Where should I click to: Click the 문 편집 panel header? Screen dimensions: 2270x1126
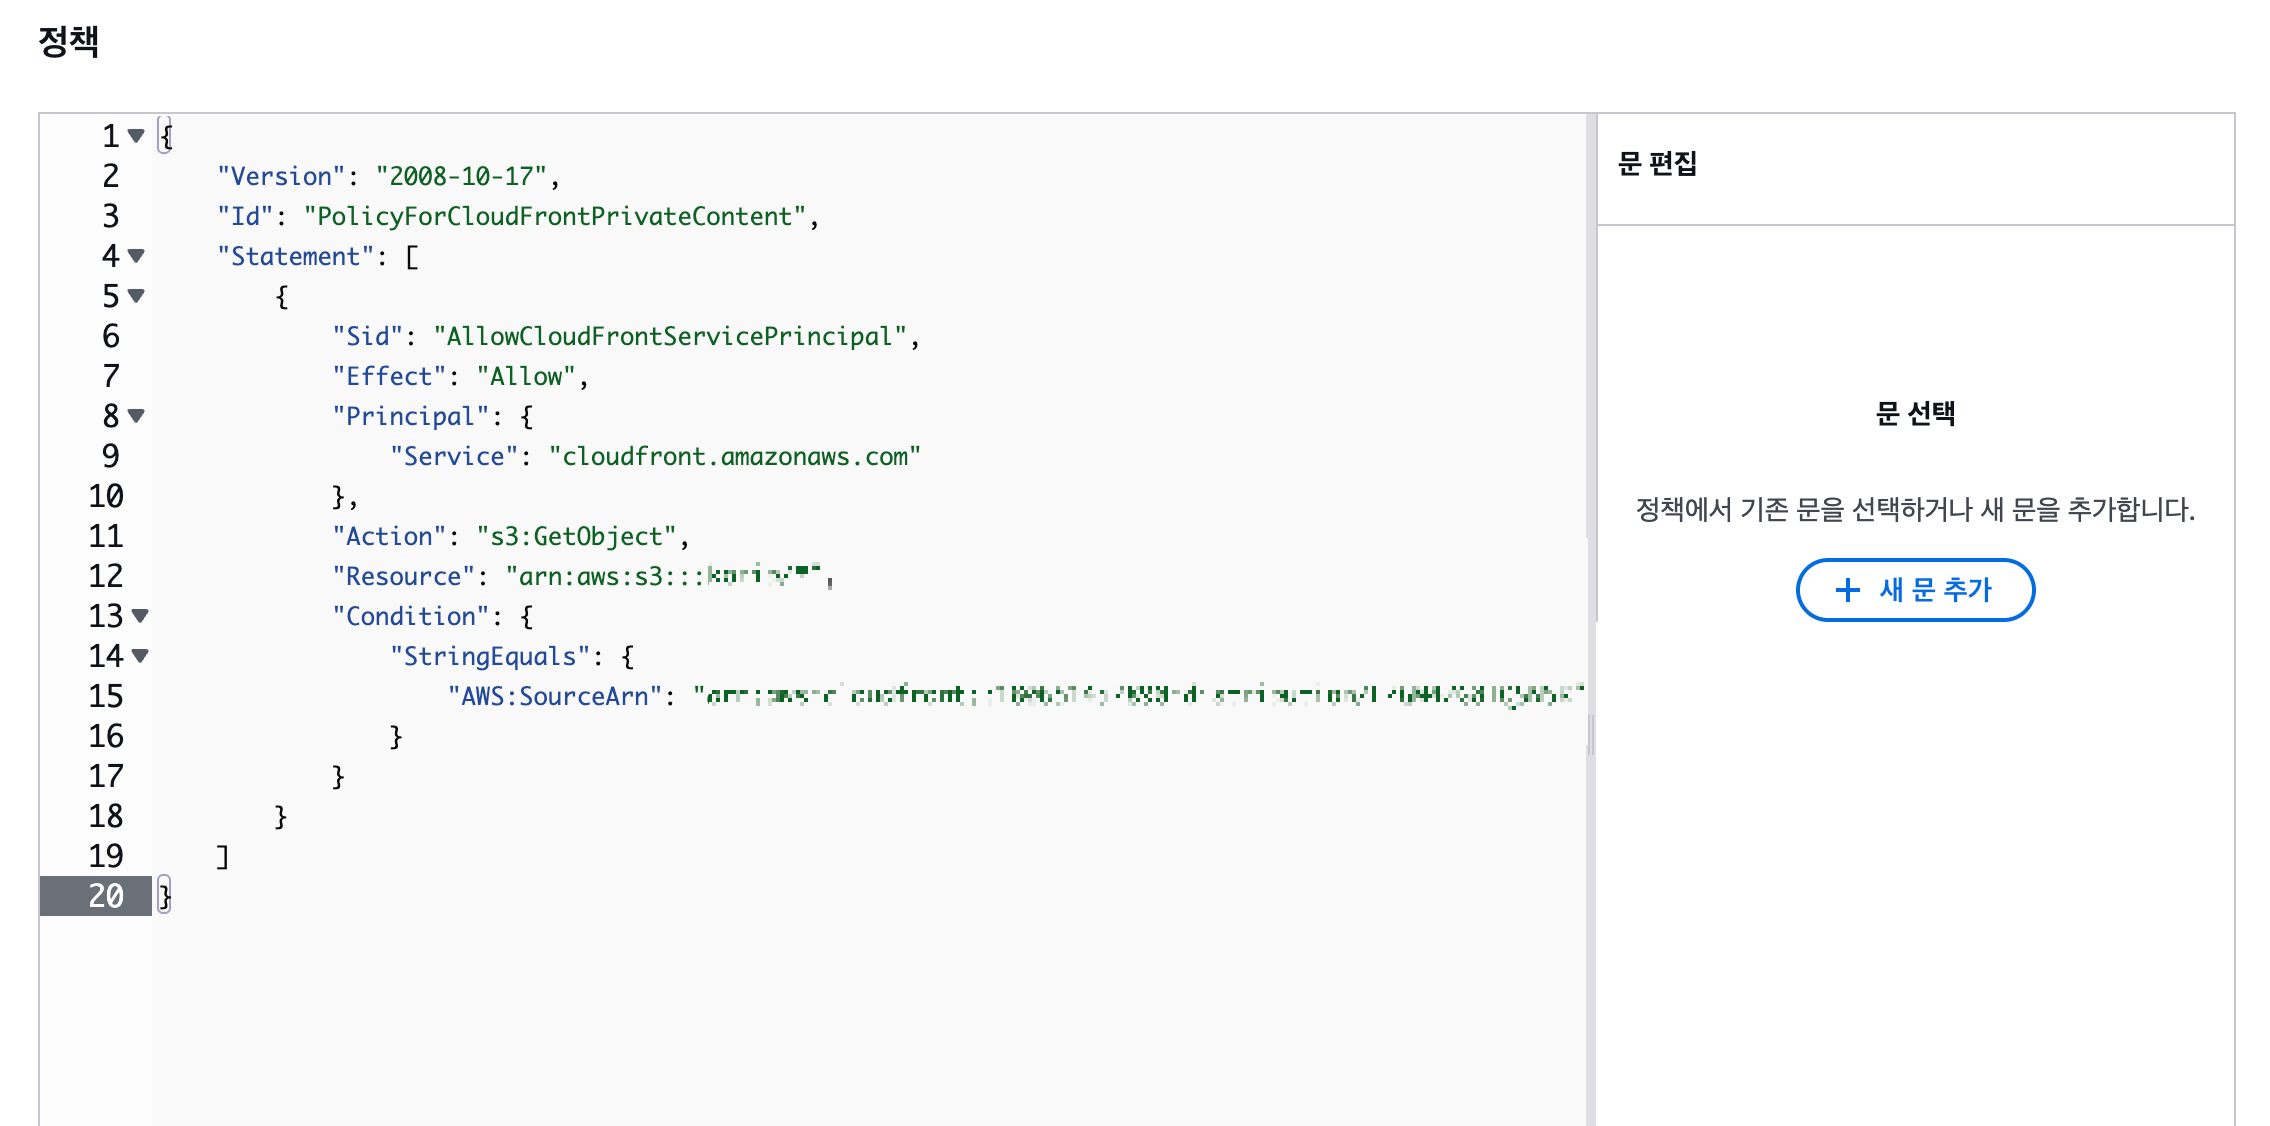click(x=1657, y=164)
